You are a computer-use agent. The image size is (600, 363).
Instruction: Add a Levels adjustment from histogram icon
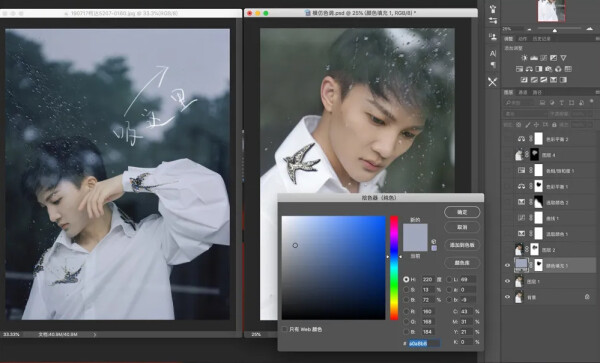534,58
